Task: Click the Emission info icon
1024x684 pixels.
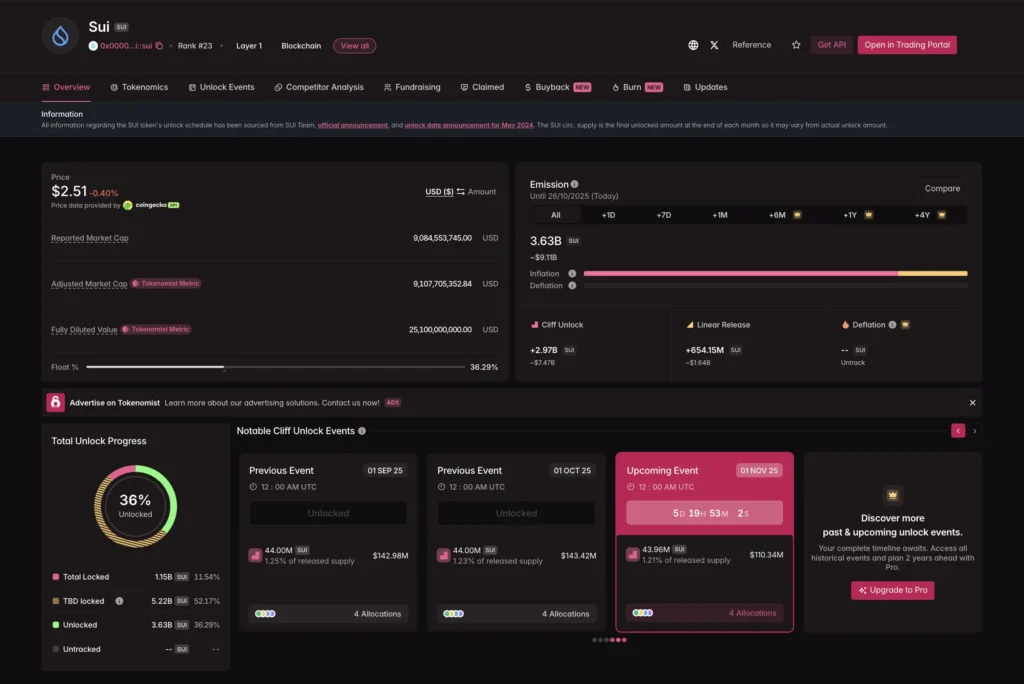Action: click(575, 184)
